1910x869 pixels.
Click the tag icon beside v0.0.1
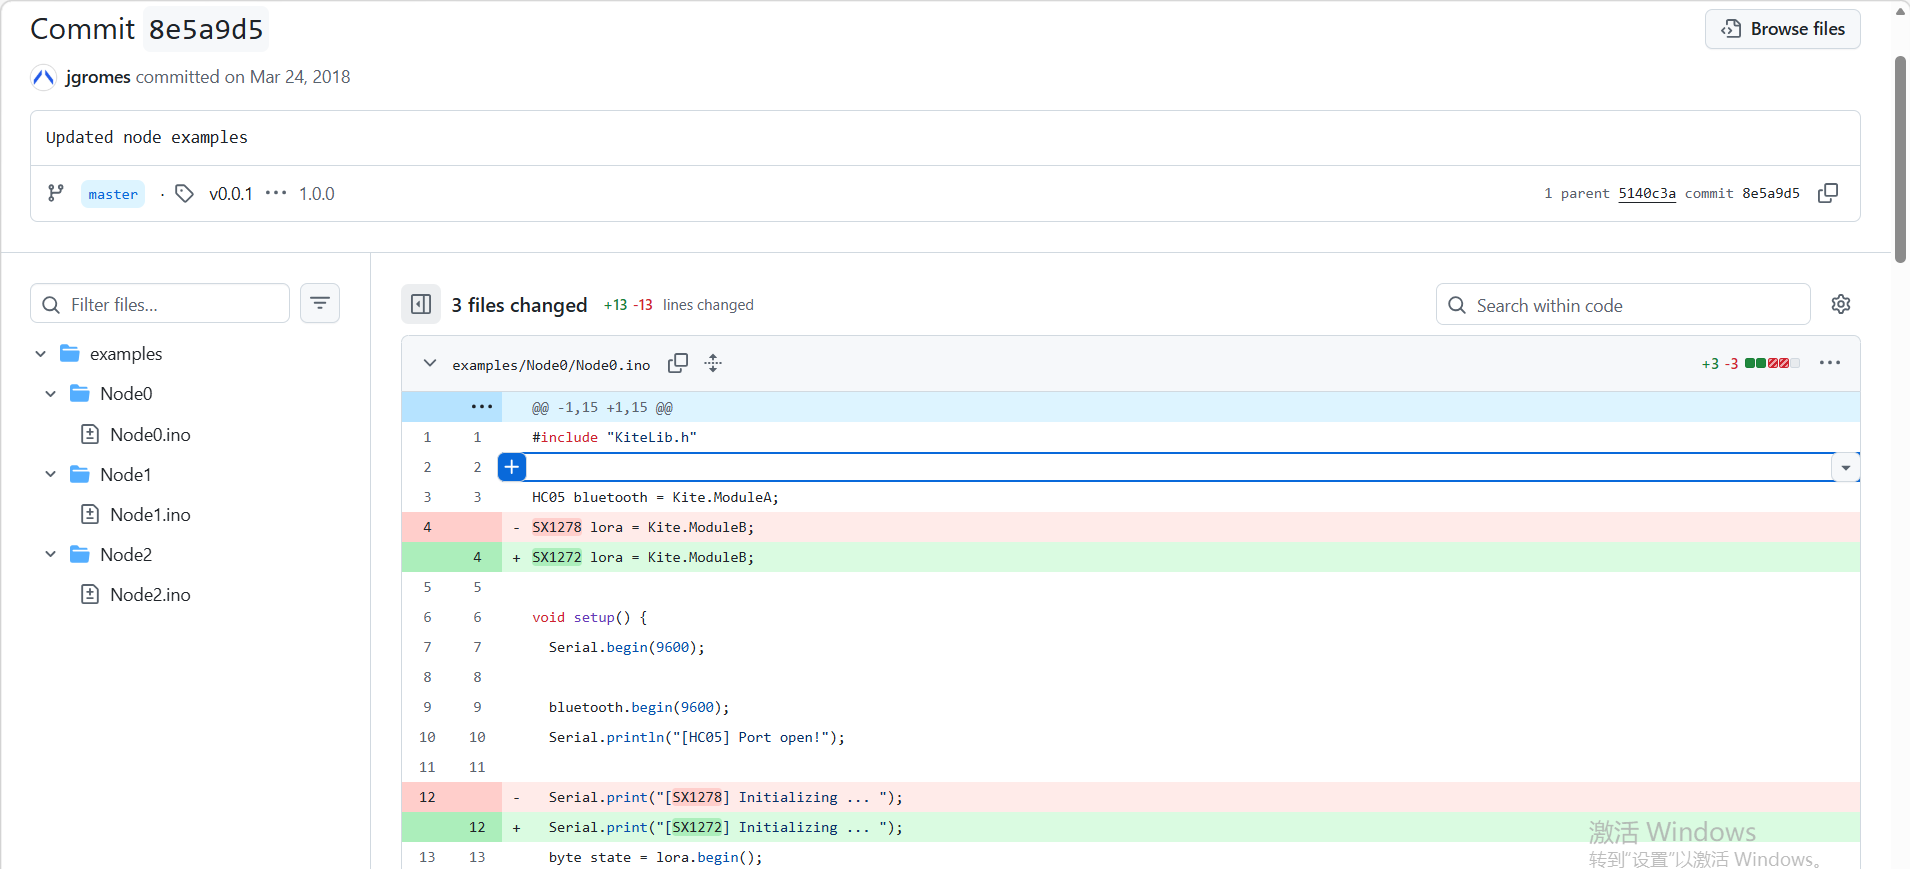(184, 193)
